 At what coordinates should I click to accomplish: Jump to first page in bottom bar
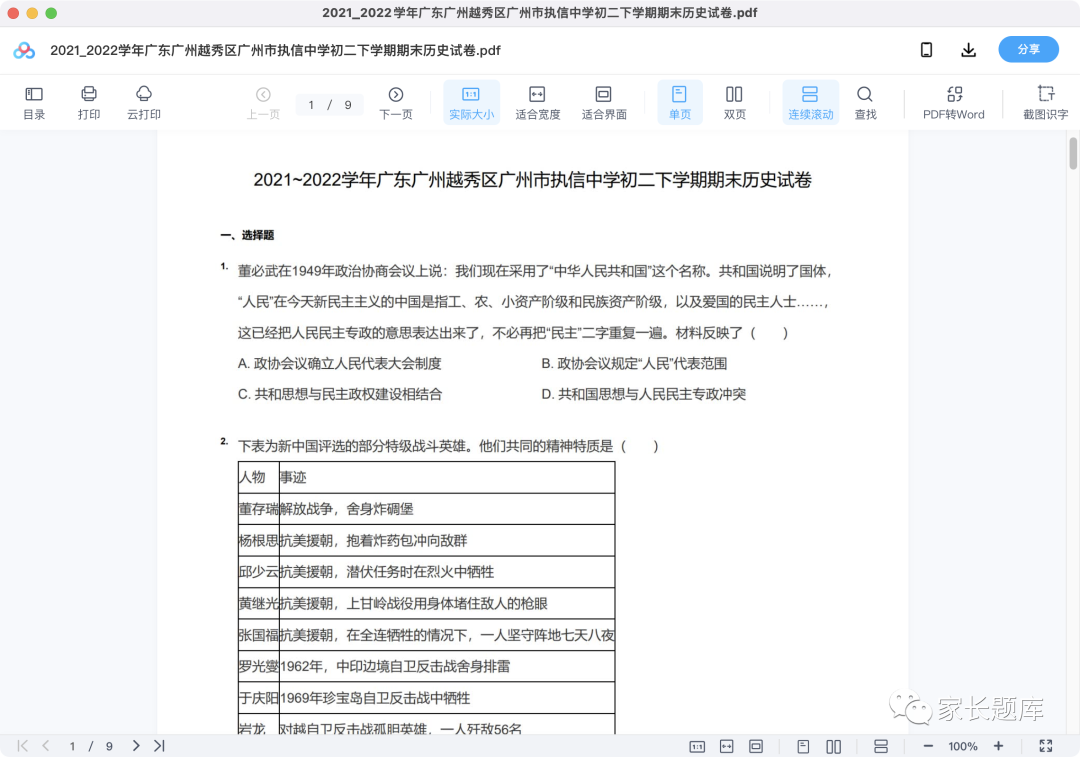coord(23,746)
